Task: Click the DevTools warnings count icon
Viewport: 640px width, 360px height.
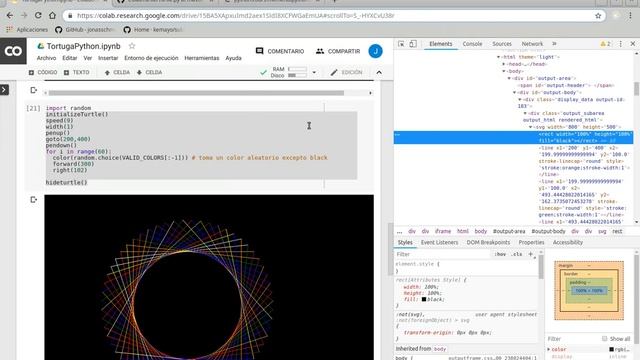Action: (605, 44)
